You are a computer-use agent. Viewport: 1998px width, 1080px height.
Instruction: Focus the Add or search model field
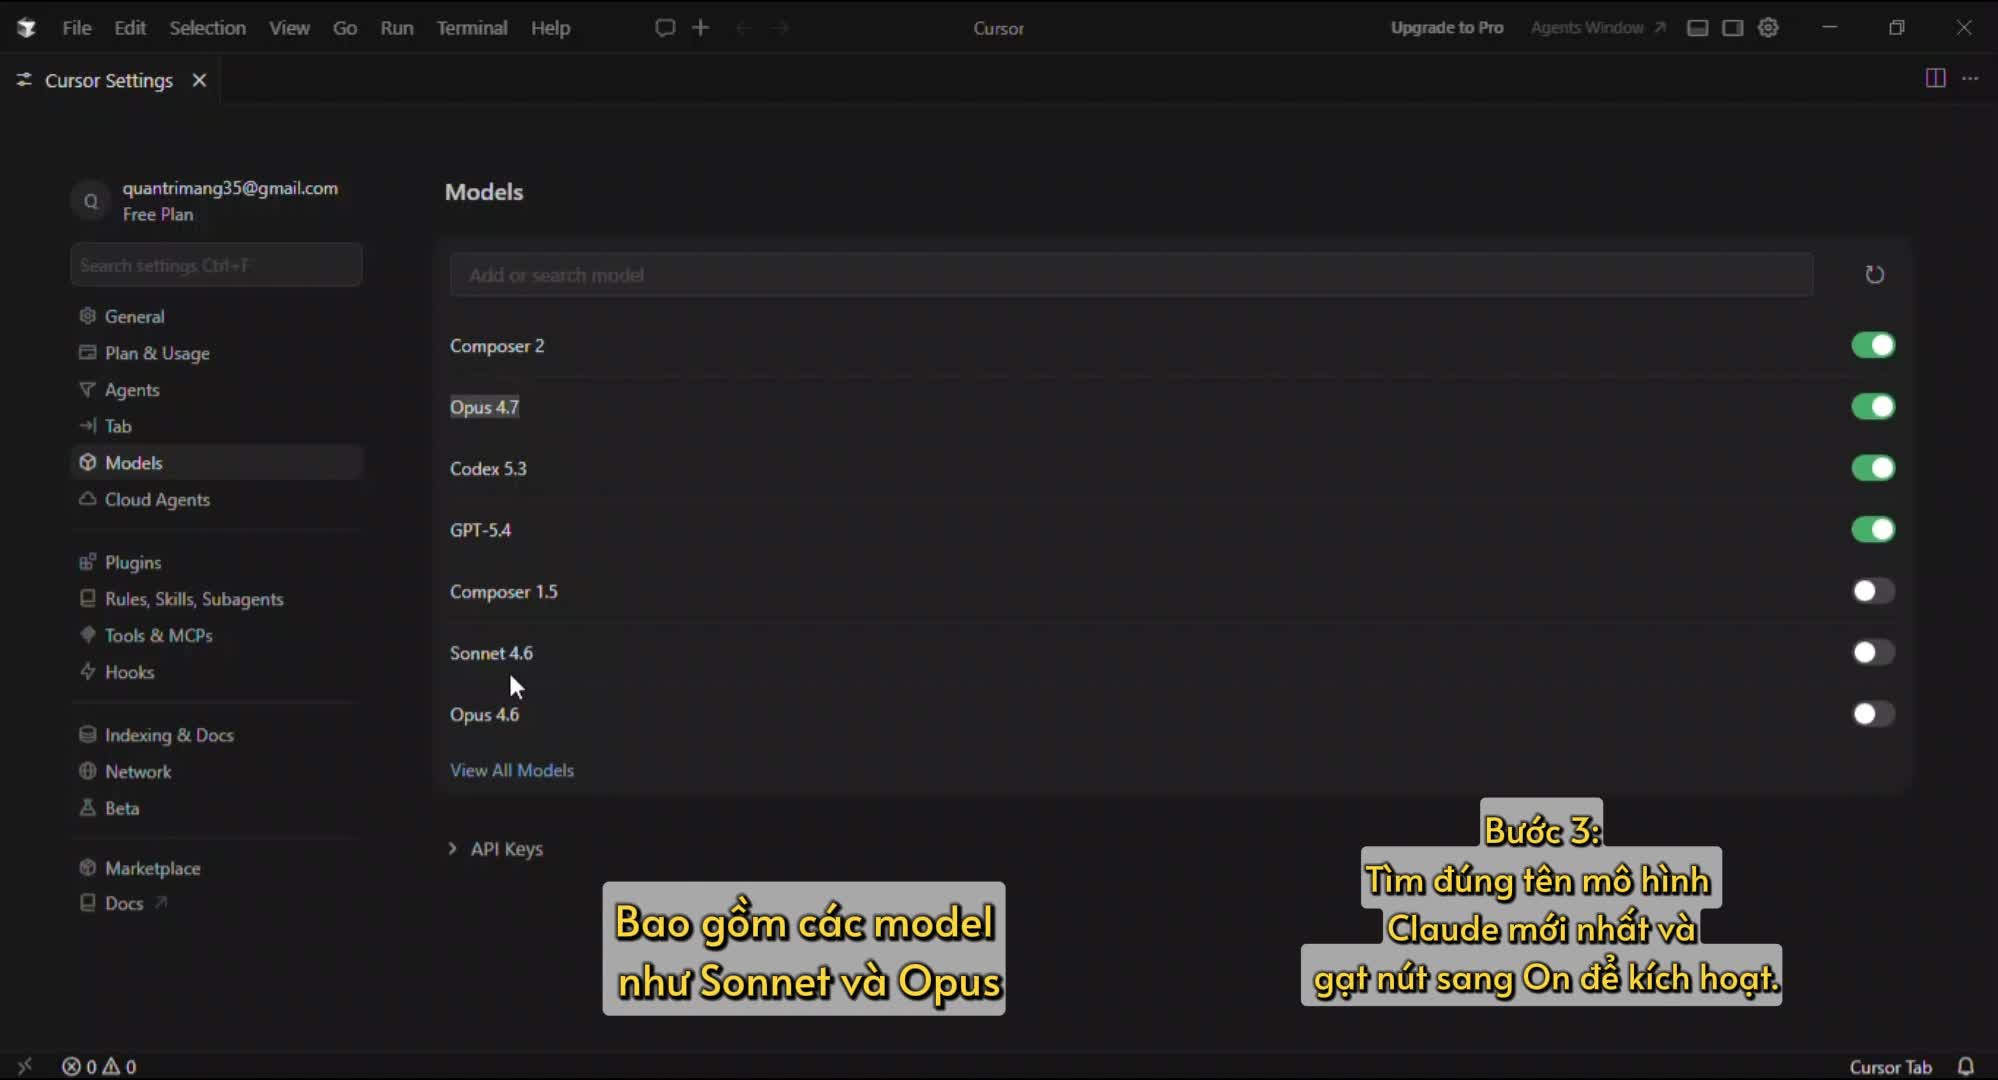[1131, 275]
